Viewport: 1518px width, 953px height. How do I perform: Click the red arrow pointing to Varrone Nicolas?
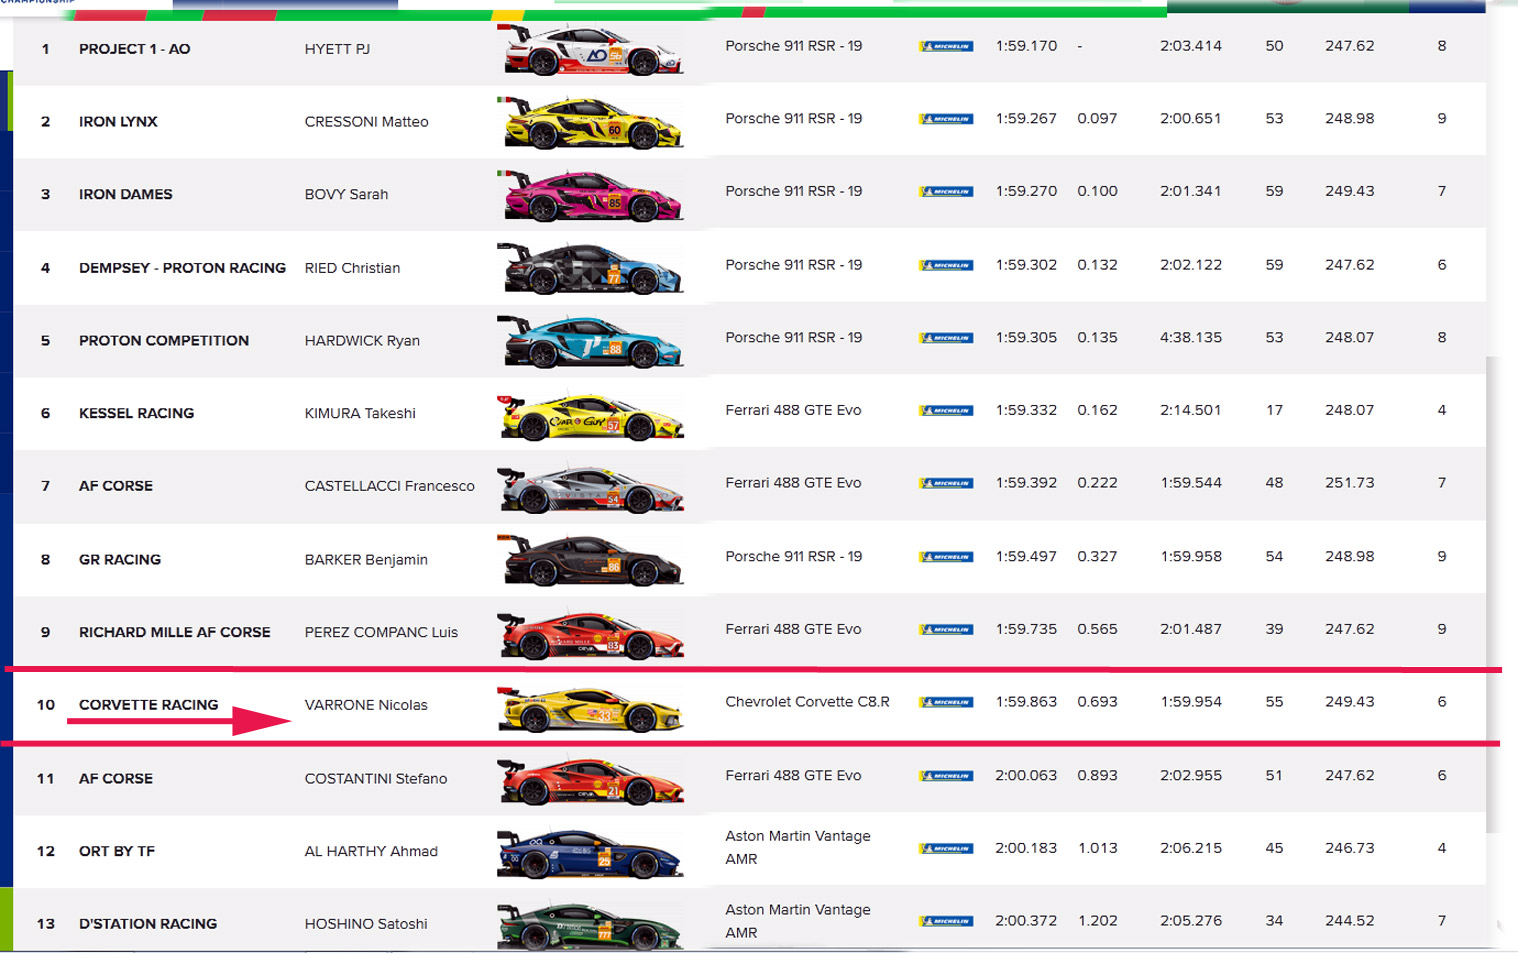[261, 720]
